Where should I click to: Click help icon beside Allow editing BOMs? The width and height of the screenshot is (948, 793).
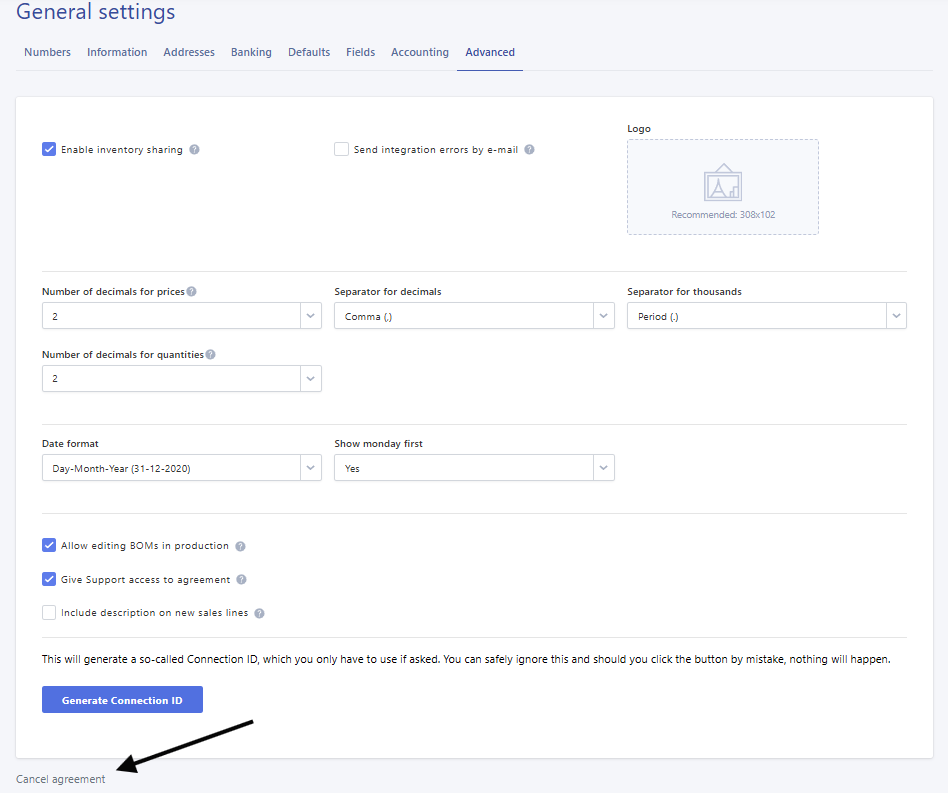pyautogui.click(x=240, y=547)
